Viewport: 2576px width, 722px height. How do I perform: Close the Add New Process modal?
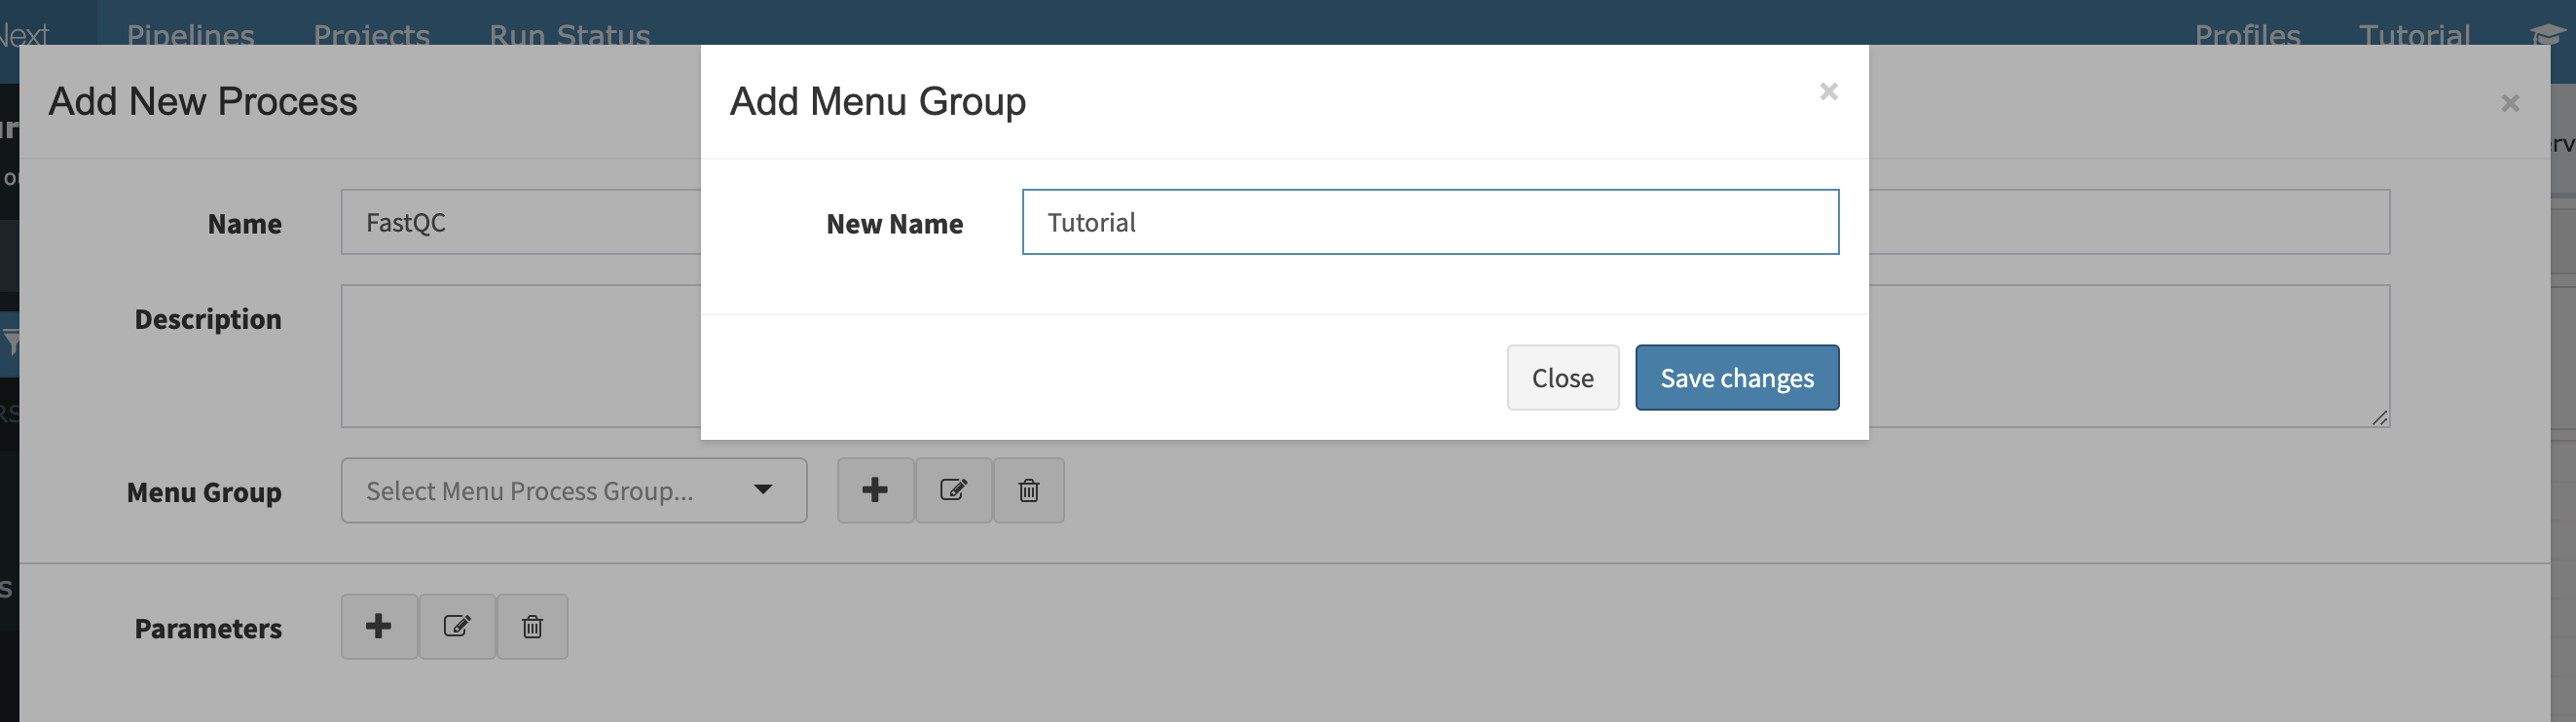(x=2510, y=103)
